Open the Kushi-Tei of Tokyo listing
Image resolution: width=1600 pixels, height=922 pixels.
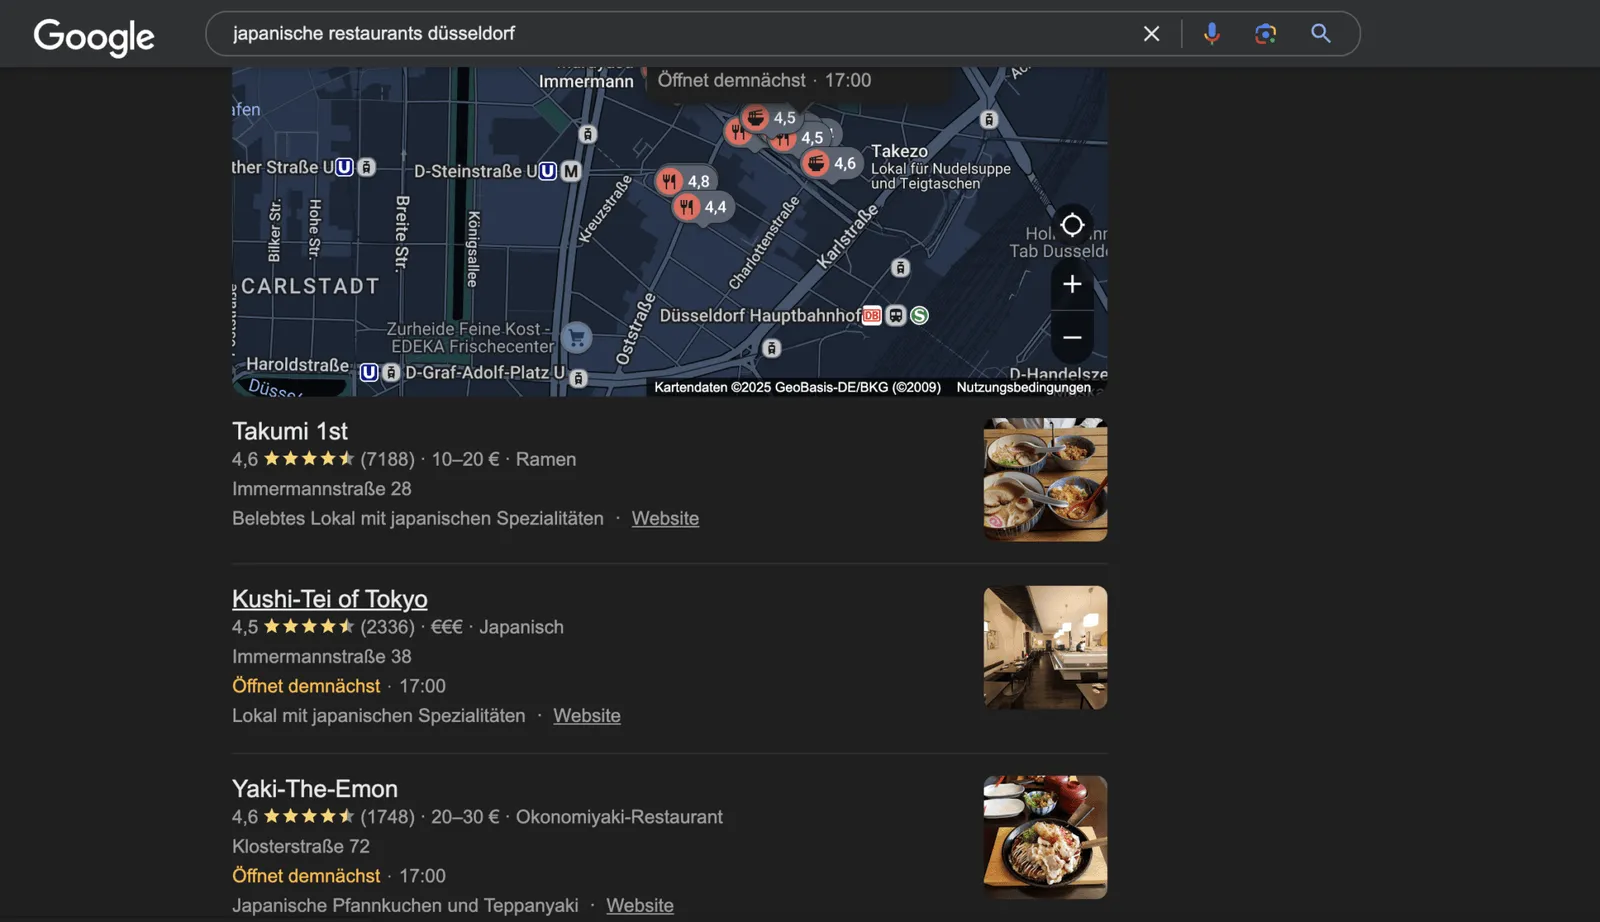(330, 599)
